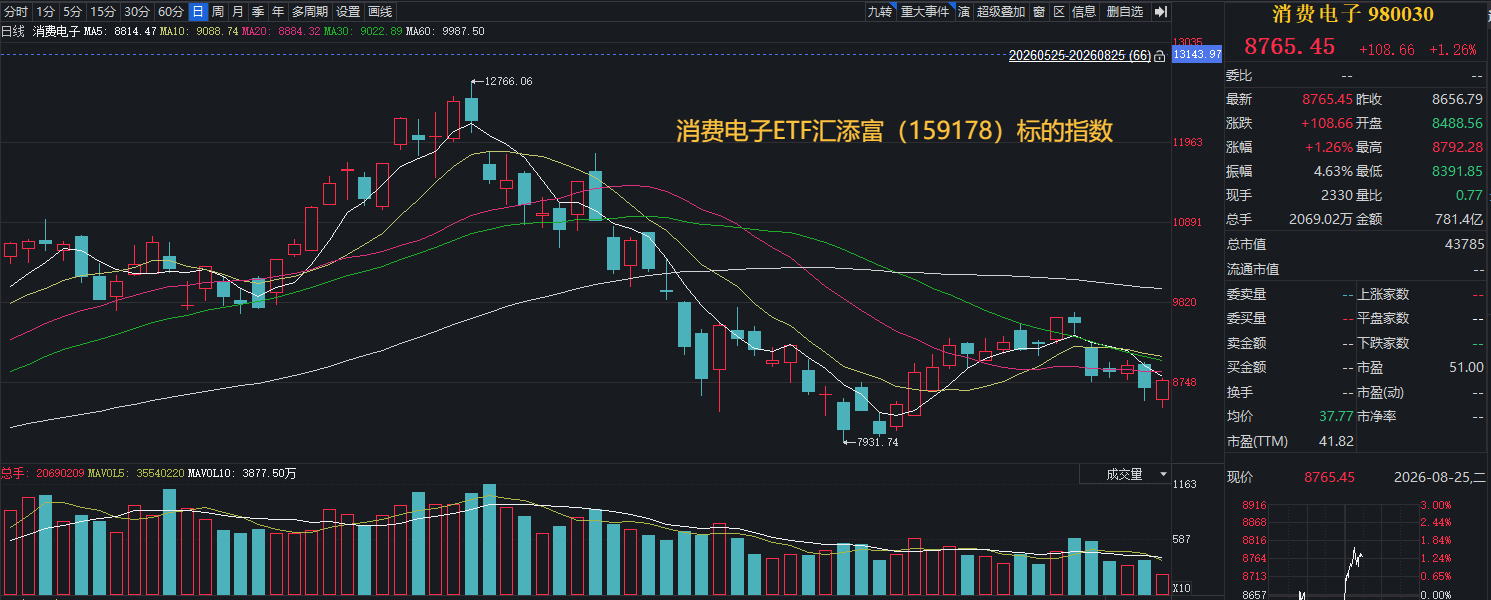The width and height of the screenshot is (1491, 600).
Task: Click the X10 volume scale label
Action: [1181, 588]
